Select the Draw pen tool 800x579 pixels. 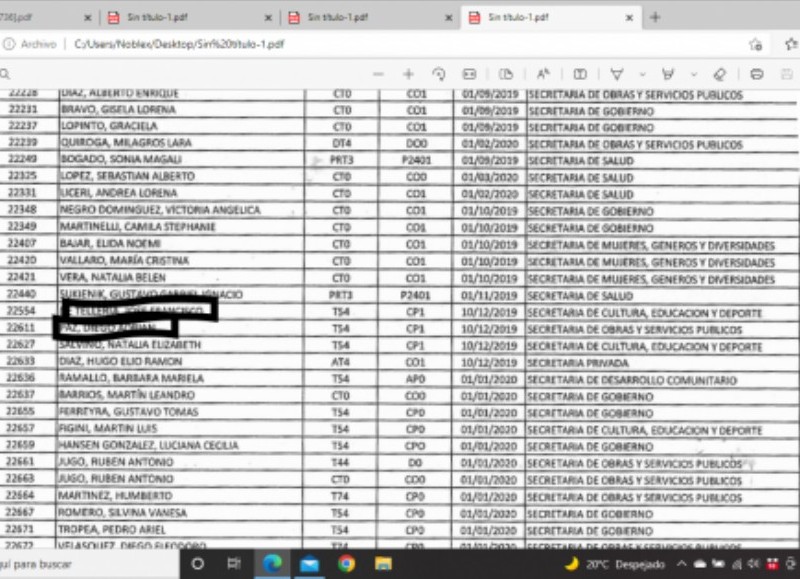(x=617, y=74)
